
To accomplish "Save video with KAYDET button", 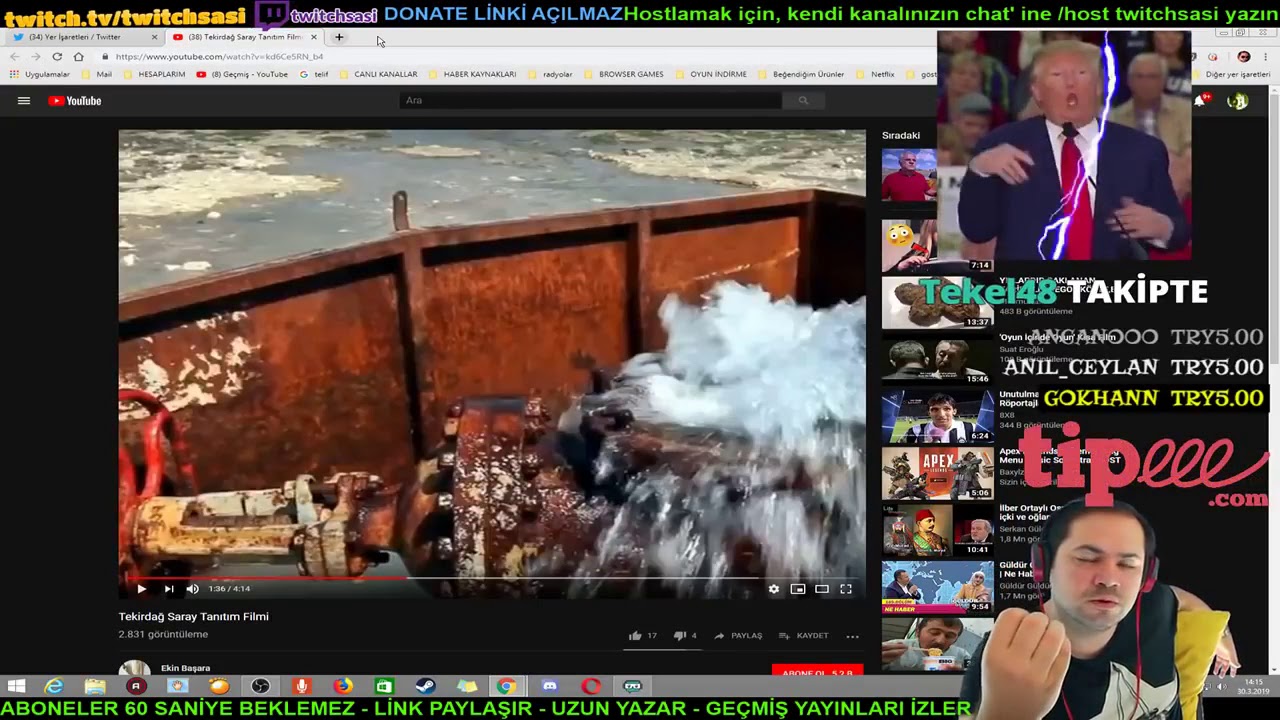I will (804, 635).
